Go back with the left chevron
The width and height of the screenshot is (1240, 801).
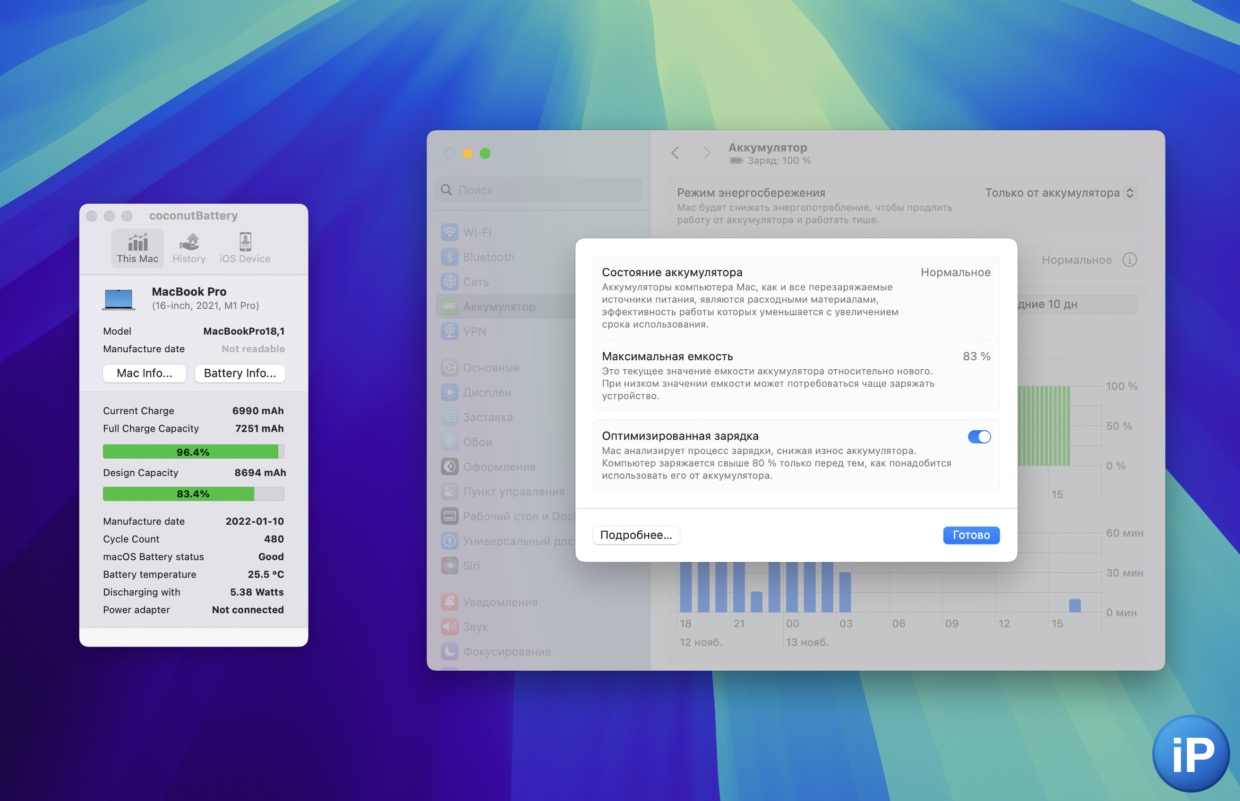675,153
